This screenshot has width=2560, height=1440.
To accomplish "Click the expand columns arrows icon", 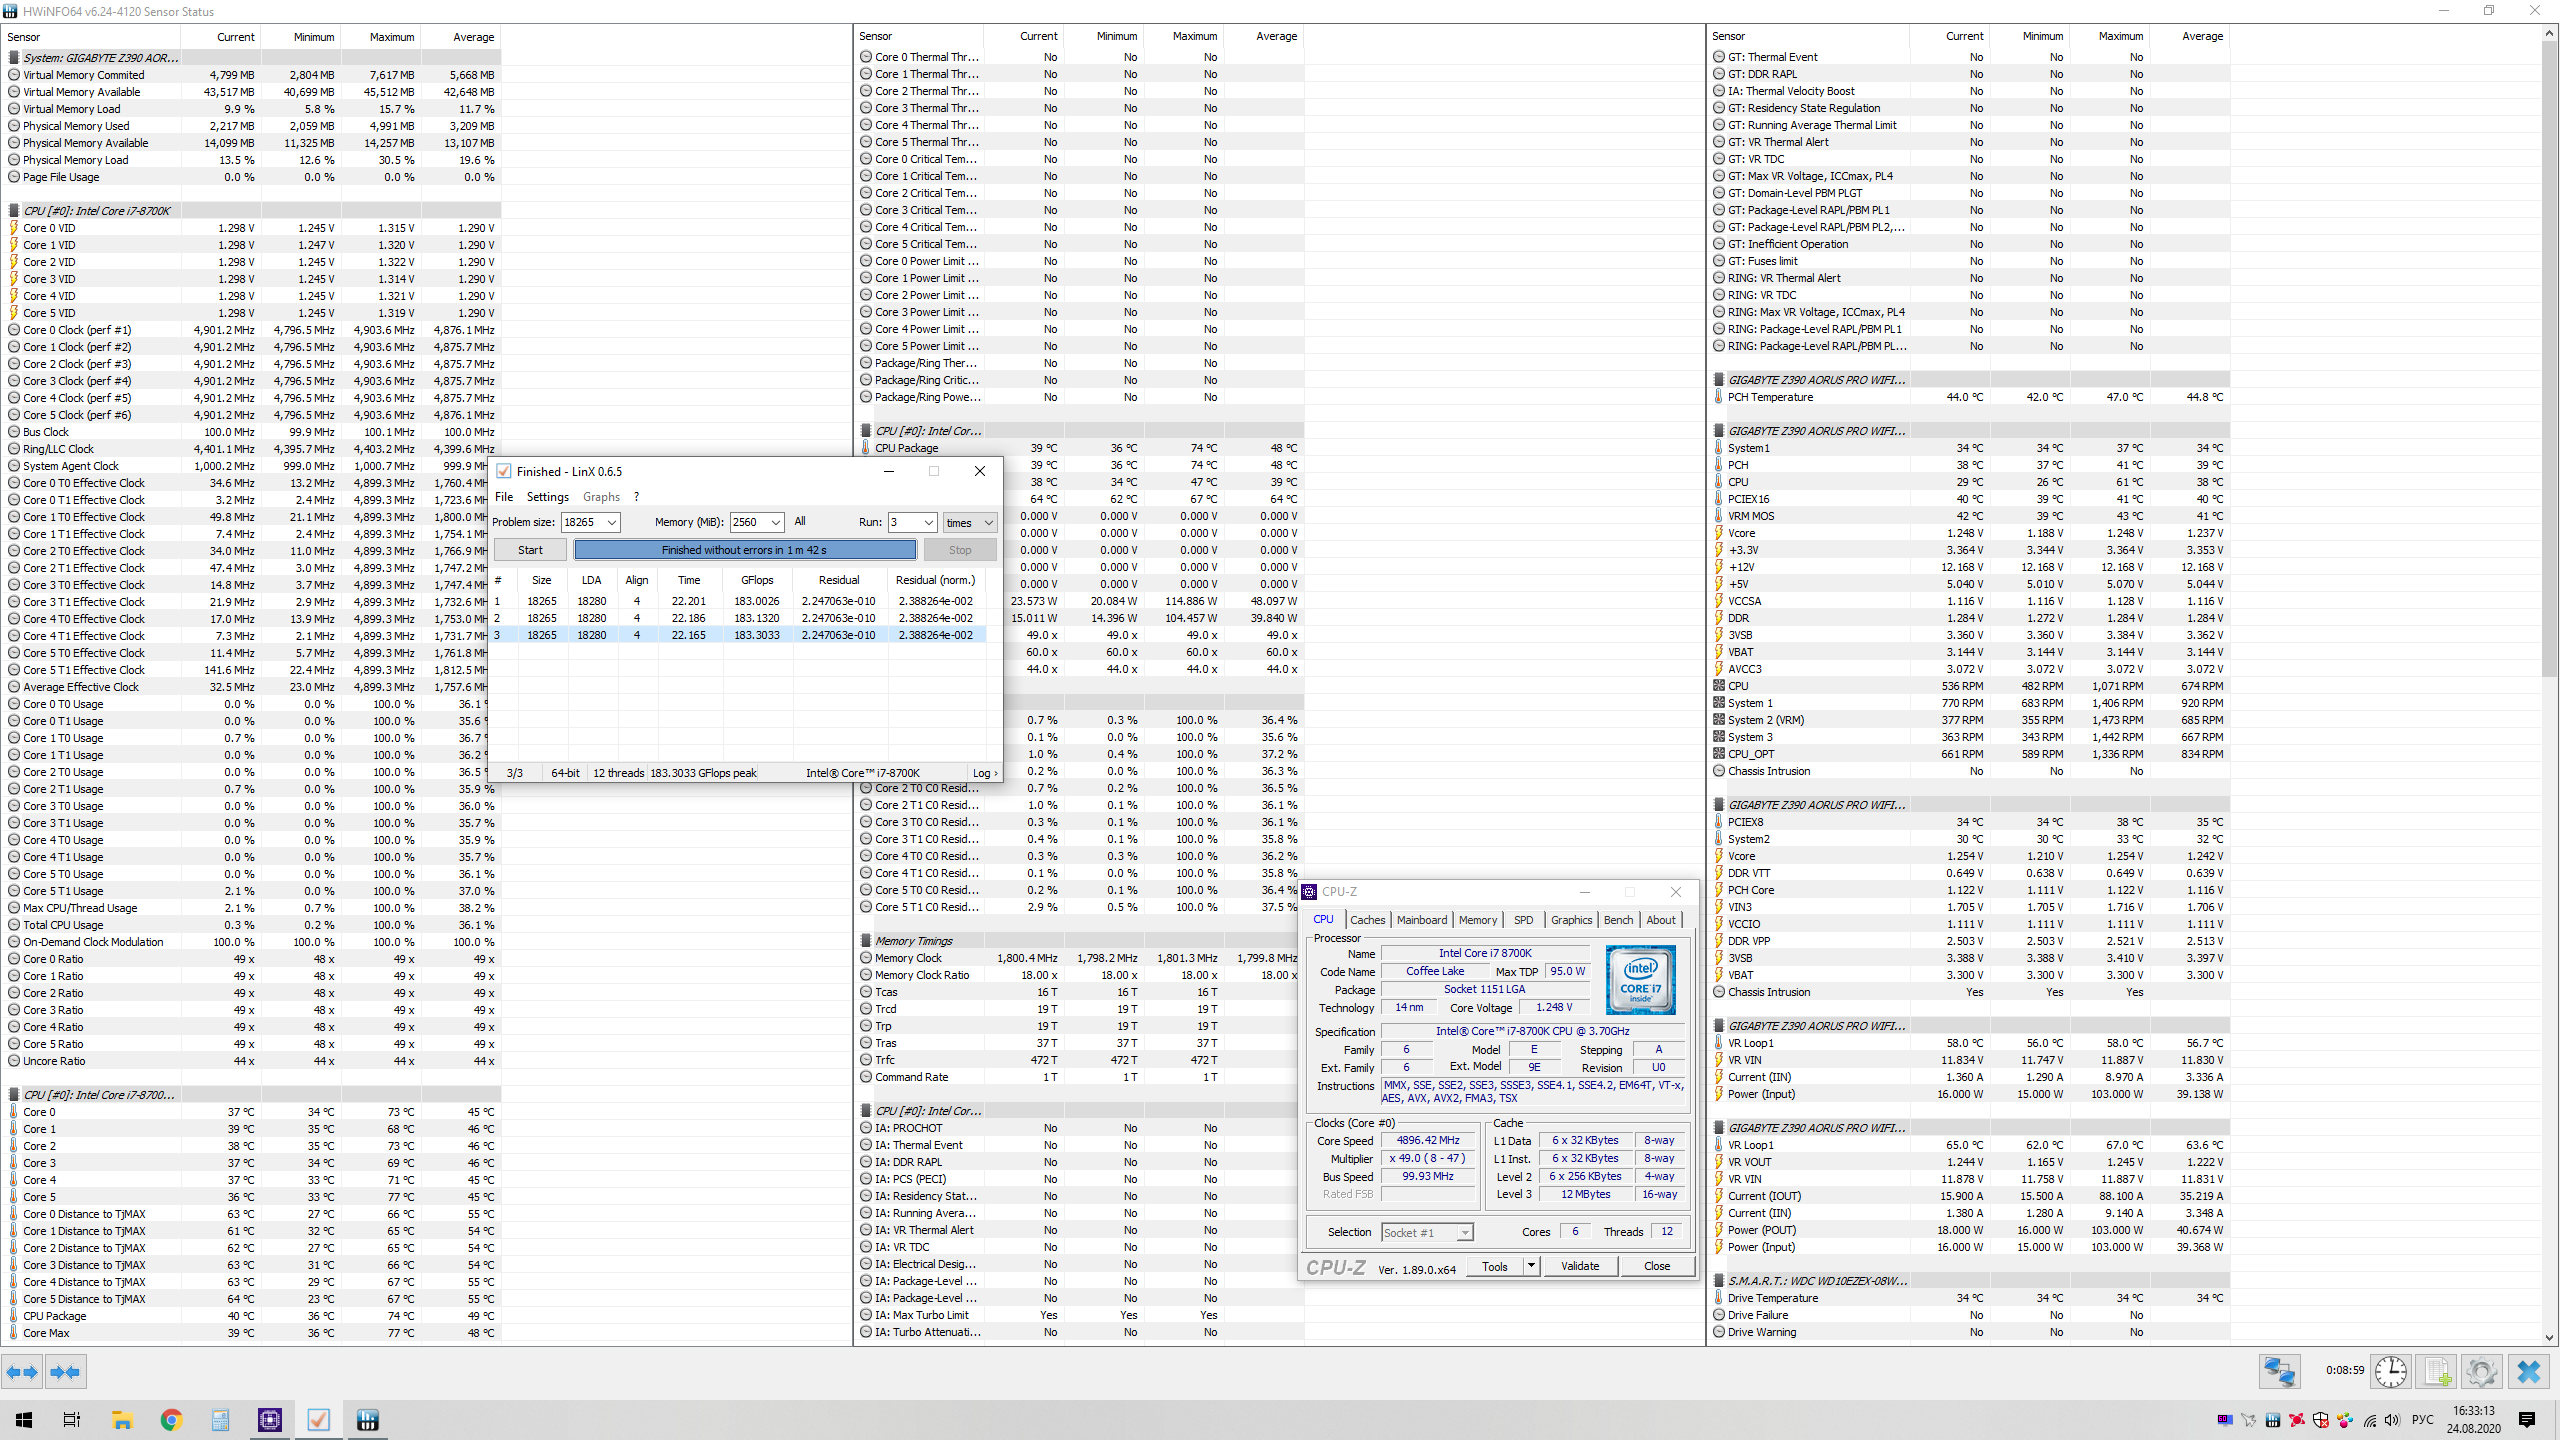I will 22,1372.
